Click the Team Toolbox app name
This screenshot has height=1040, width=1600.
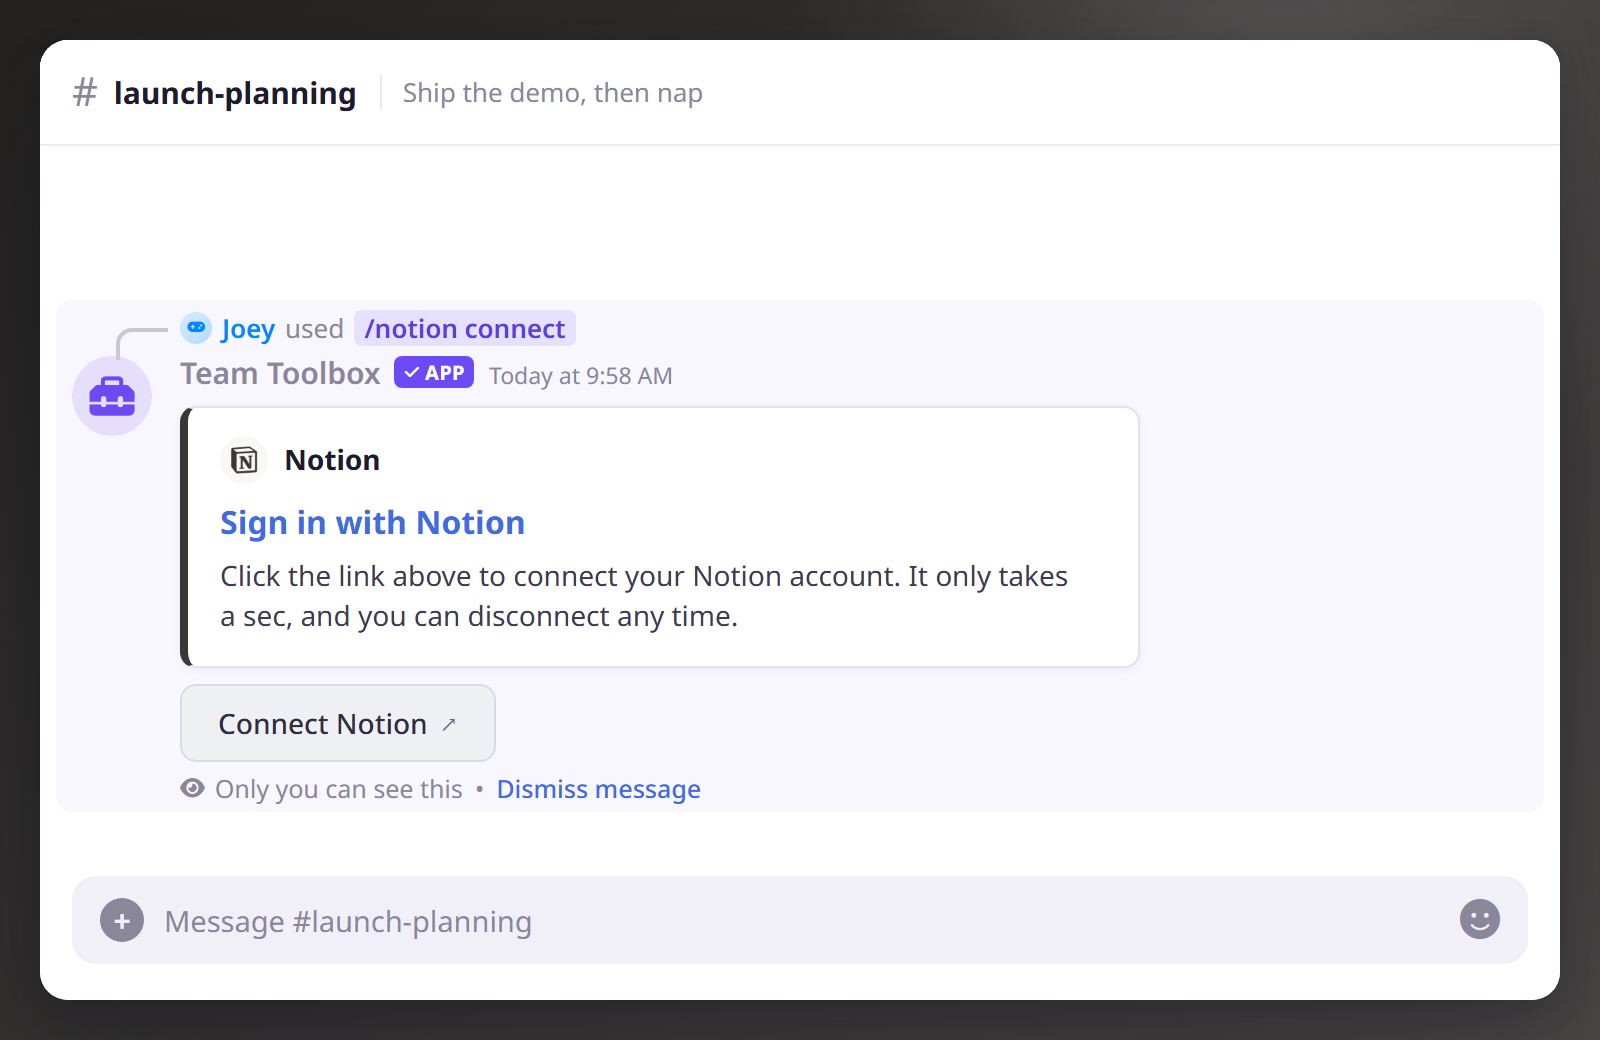(280, 373)
